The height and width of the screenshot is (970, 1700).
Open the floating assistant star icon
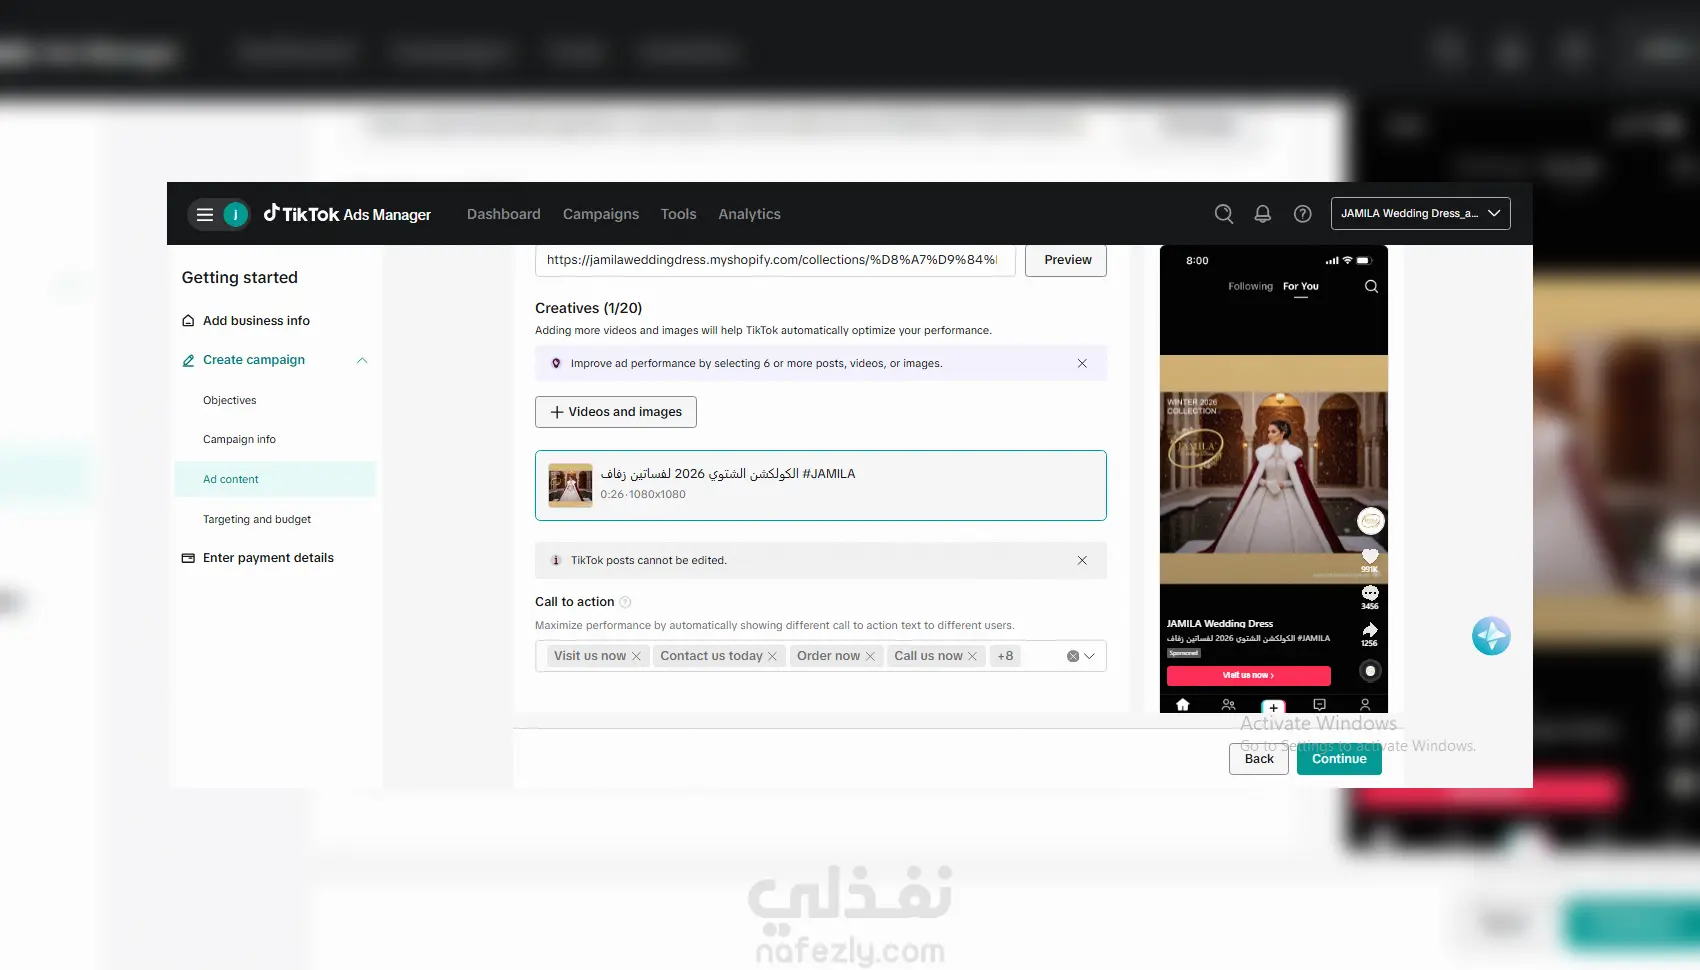(x=1491, y=636)
